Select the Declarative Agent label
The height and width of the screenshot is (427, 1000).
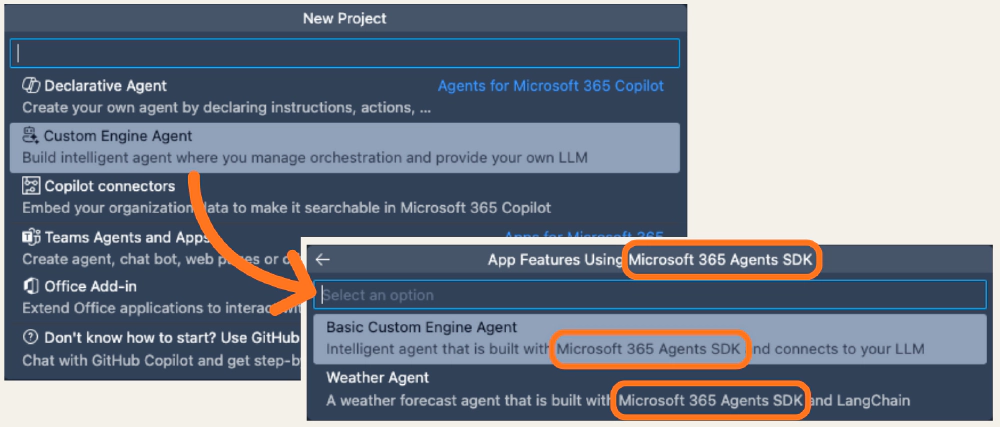coord(106,86)
